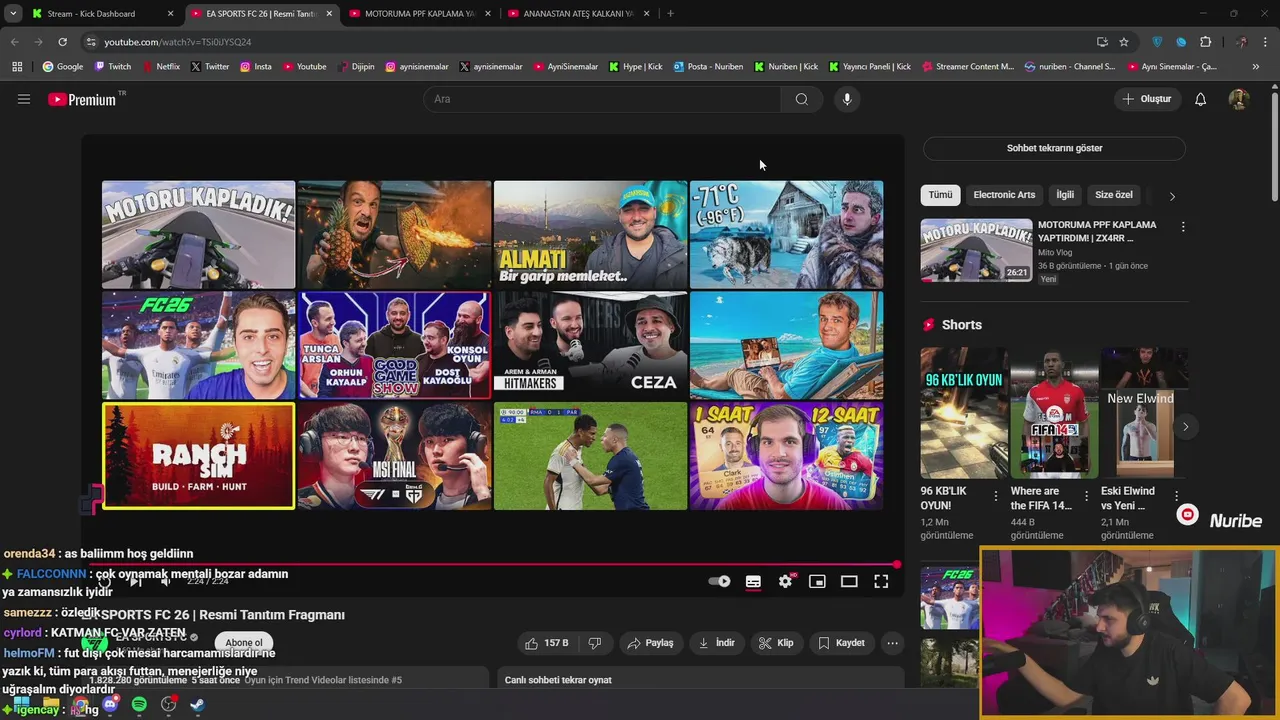The height and width of the screenshot is (720, 1280).
Task: Open the RANCH SIM endscreen thumbnail
Action: (x=198, y=456)
